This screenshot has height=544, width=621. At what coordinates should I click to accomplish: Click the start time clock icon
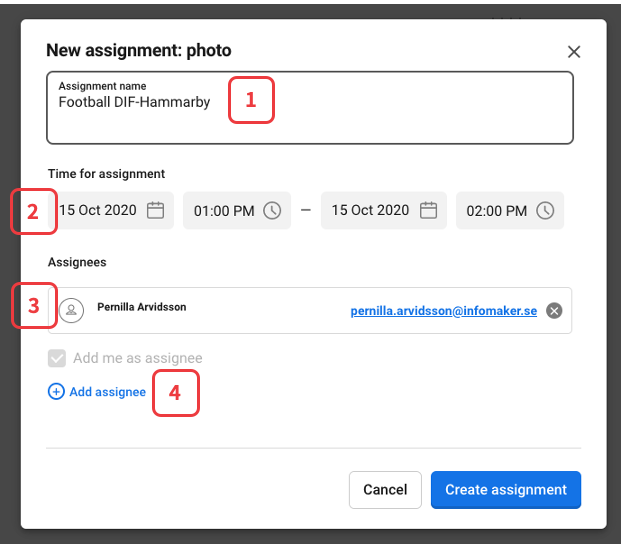[272, 211]
